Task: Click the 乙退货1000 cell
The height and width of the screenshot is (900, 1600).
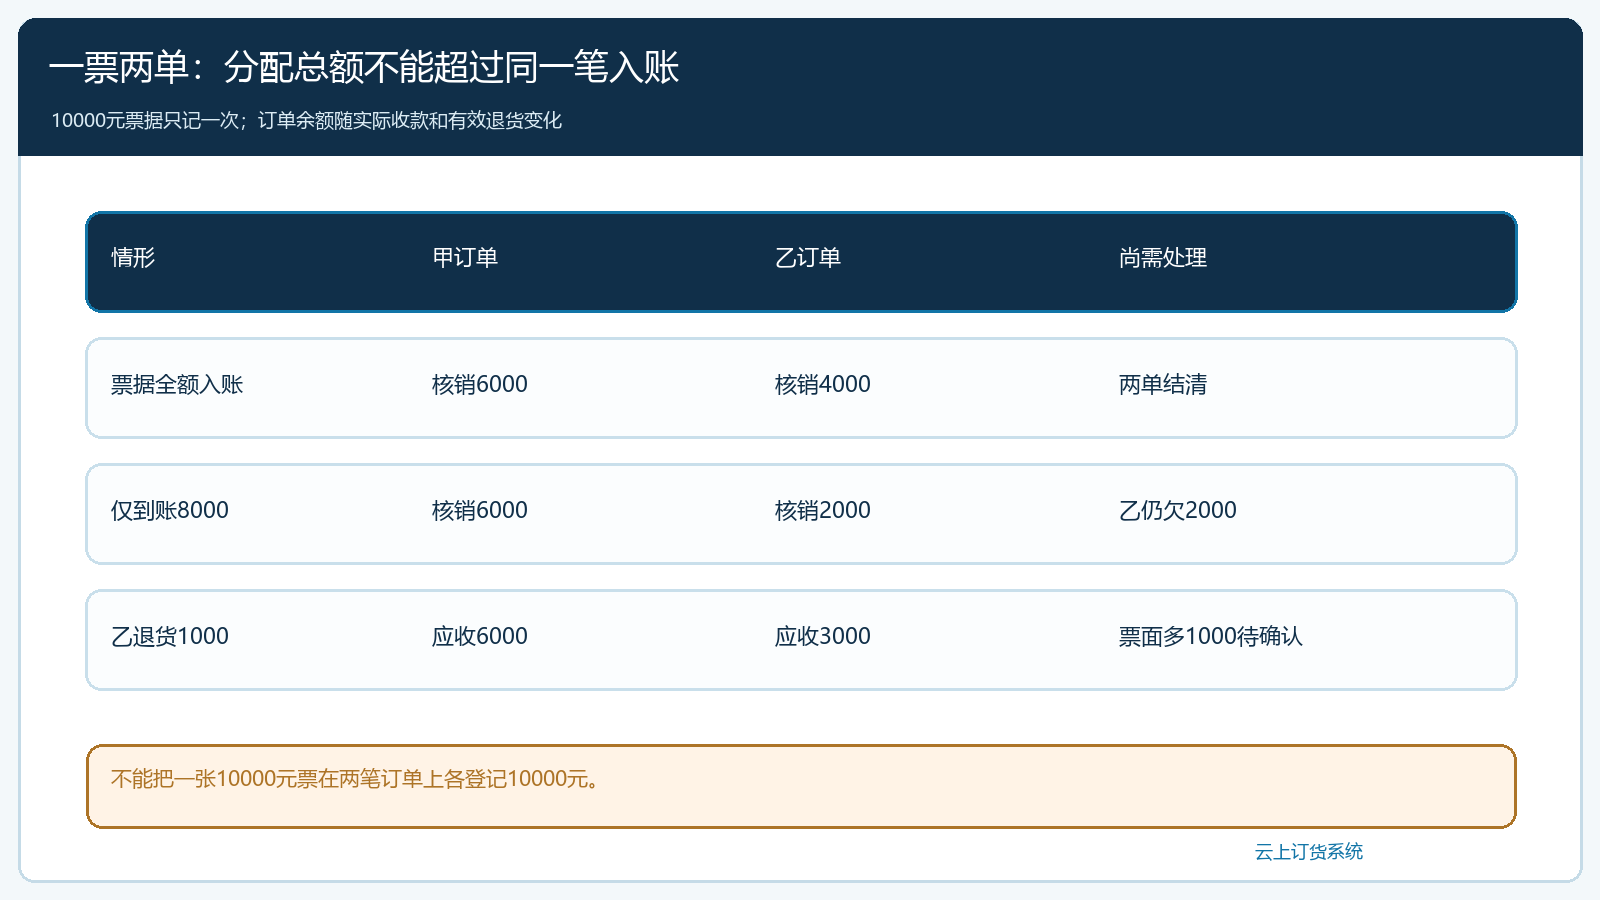Action: [x=170, y=637]
